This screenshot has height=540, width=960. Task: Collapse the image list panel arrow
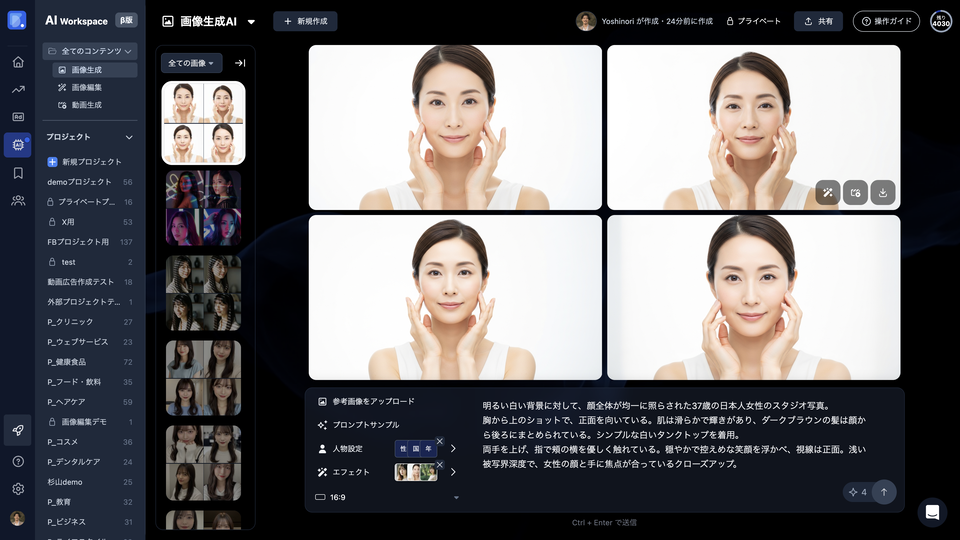click(240, 63)
